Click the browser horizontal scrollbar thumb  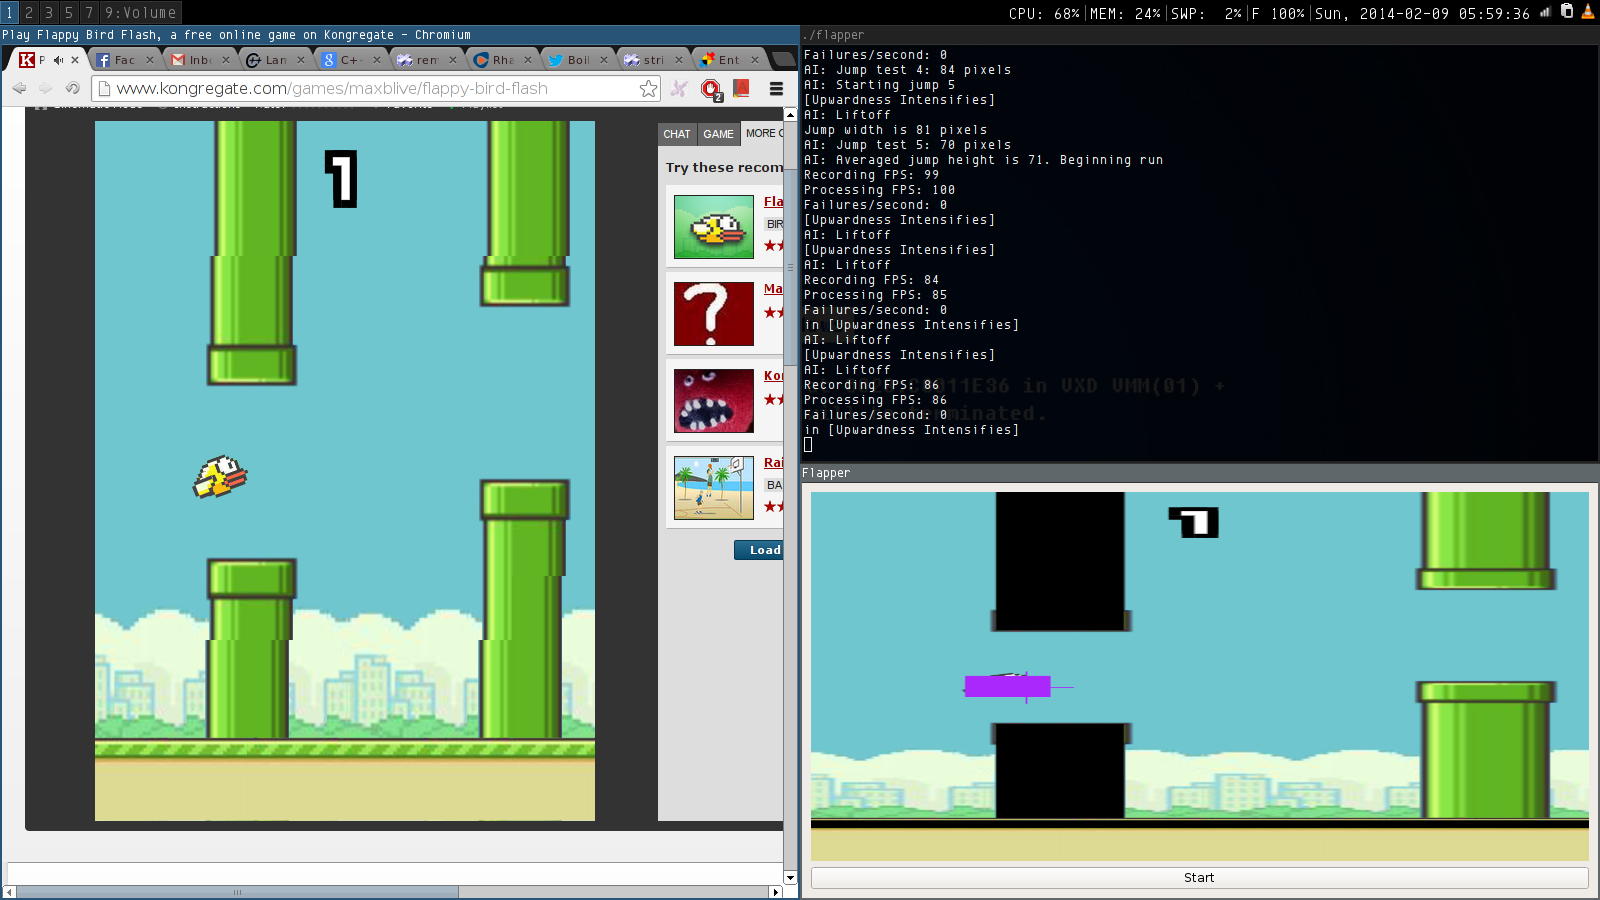tap(238, 892)
